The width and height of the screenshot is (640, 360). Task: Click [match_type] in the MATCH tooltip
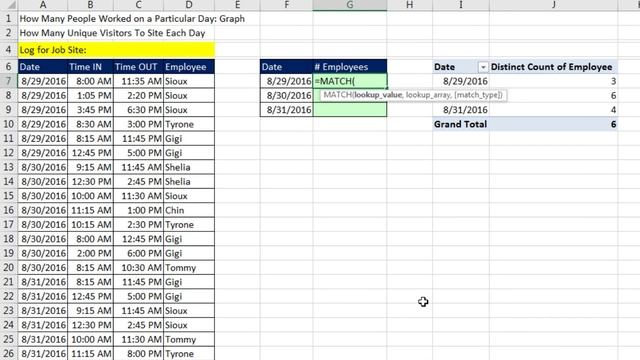[x=478, y=95]
